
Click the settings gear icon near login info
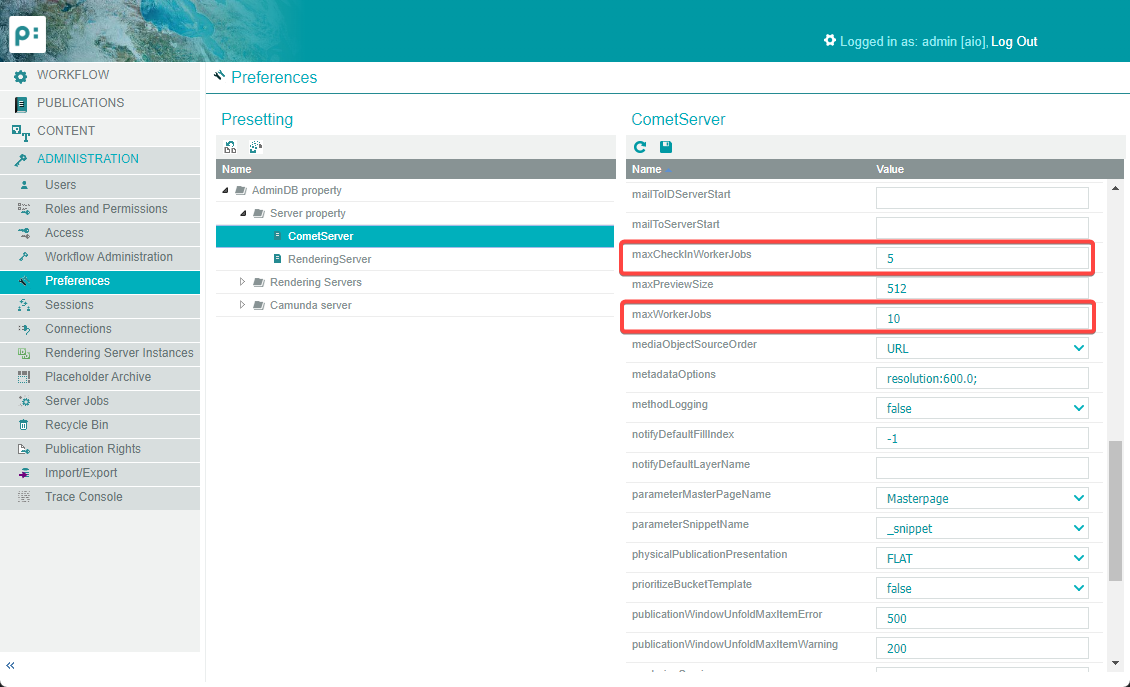(829, 41)
